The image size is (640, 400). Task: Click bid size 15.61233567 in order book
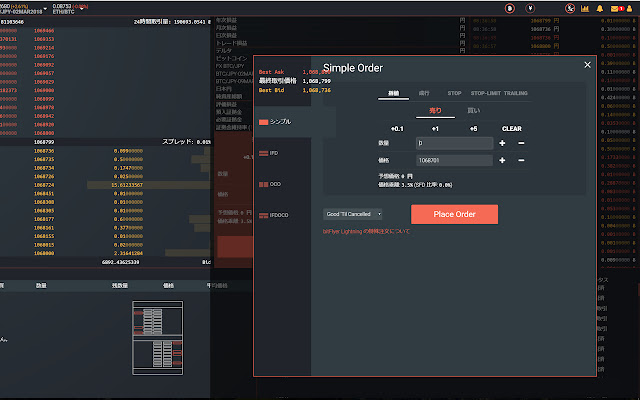pyautogui.click(x=127, y=185)
